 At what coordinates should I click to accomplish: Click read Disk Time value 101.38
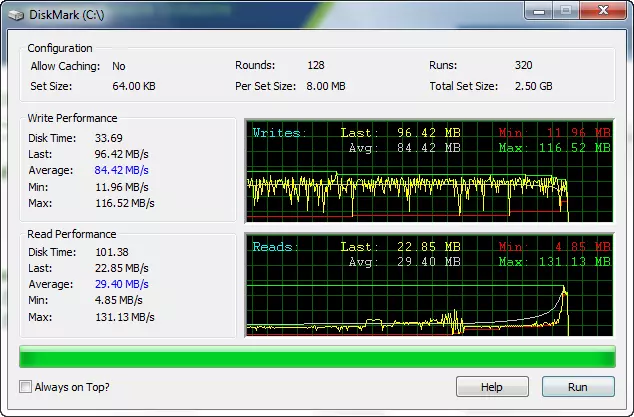click(112, 252)
